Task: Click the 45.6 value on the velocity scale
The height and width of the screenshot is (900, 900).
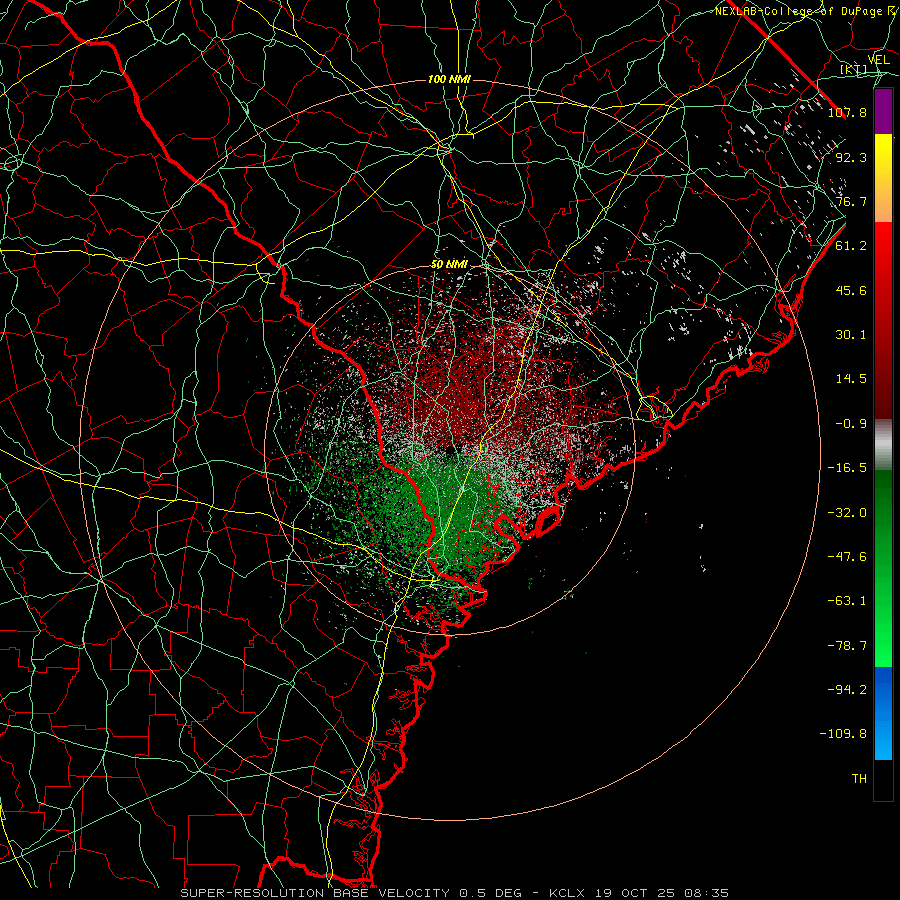Action: (851, 290)
